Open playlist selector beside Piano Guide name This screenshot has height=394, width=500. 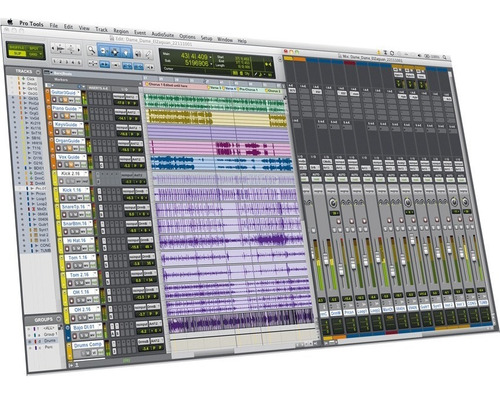80,109
